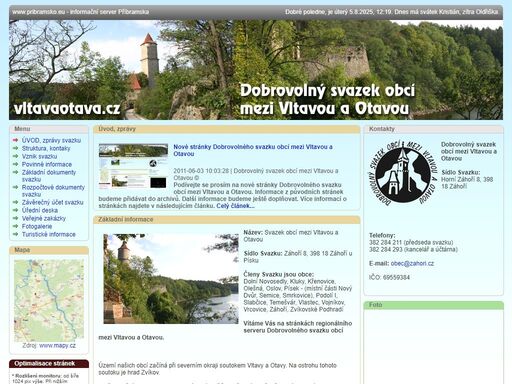Open Povinné informace menu link
This screenshot has width=512, height=384.
[x=47, y=164]
